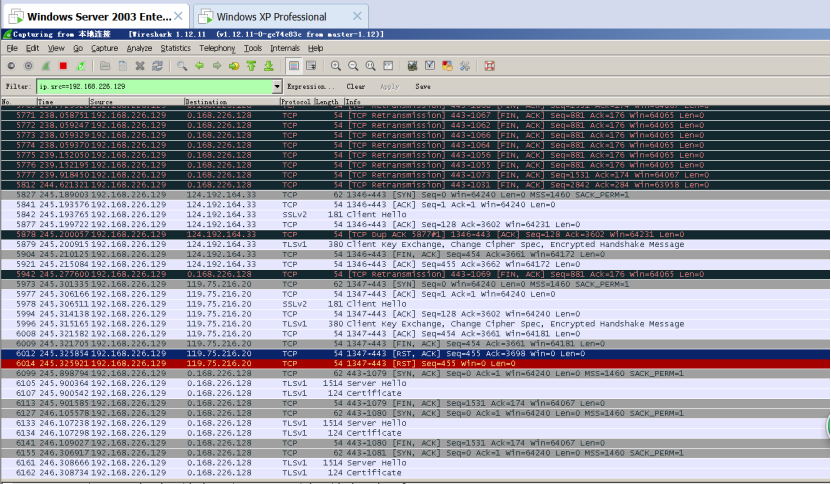Restart the running live capture icon
Image resolution: width=831 pixels, height=484 pixels.
[81, 66]
